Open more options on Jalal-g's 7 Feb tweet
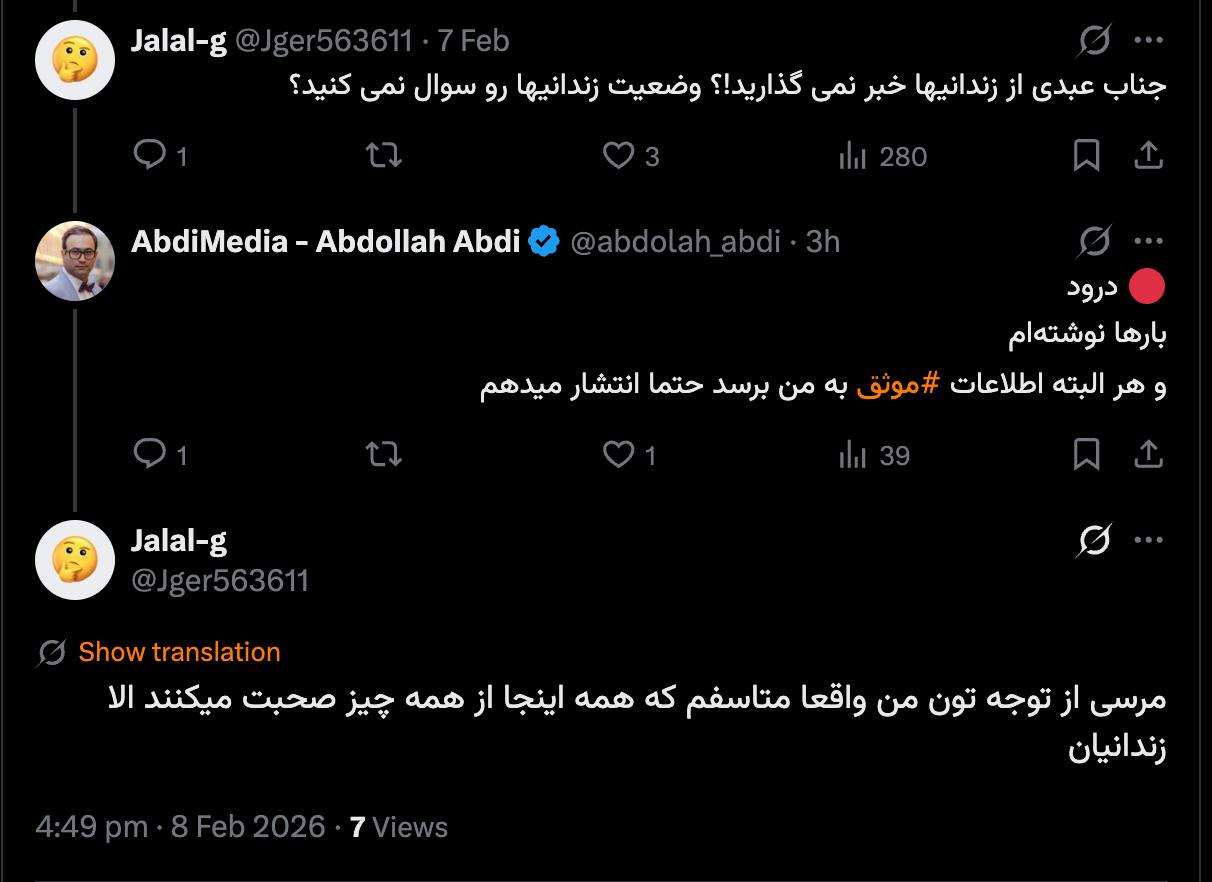Viewport: 1212px width, 882px height. coord(1149,41)
